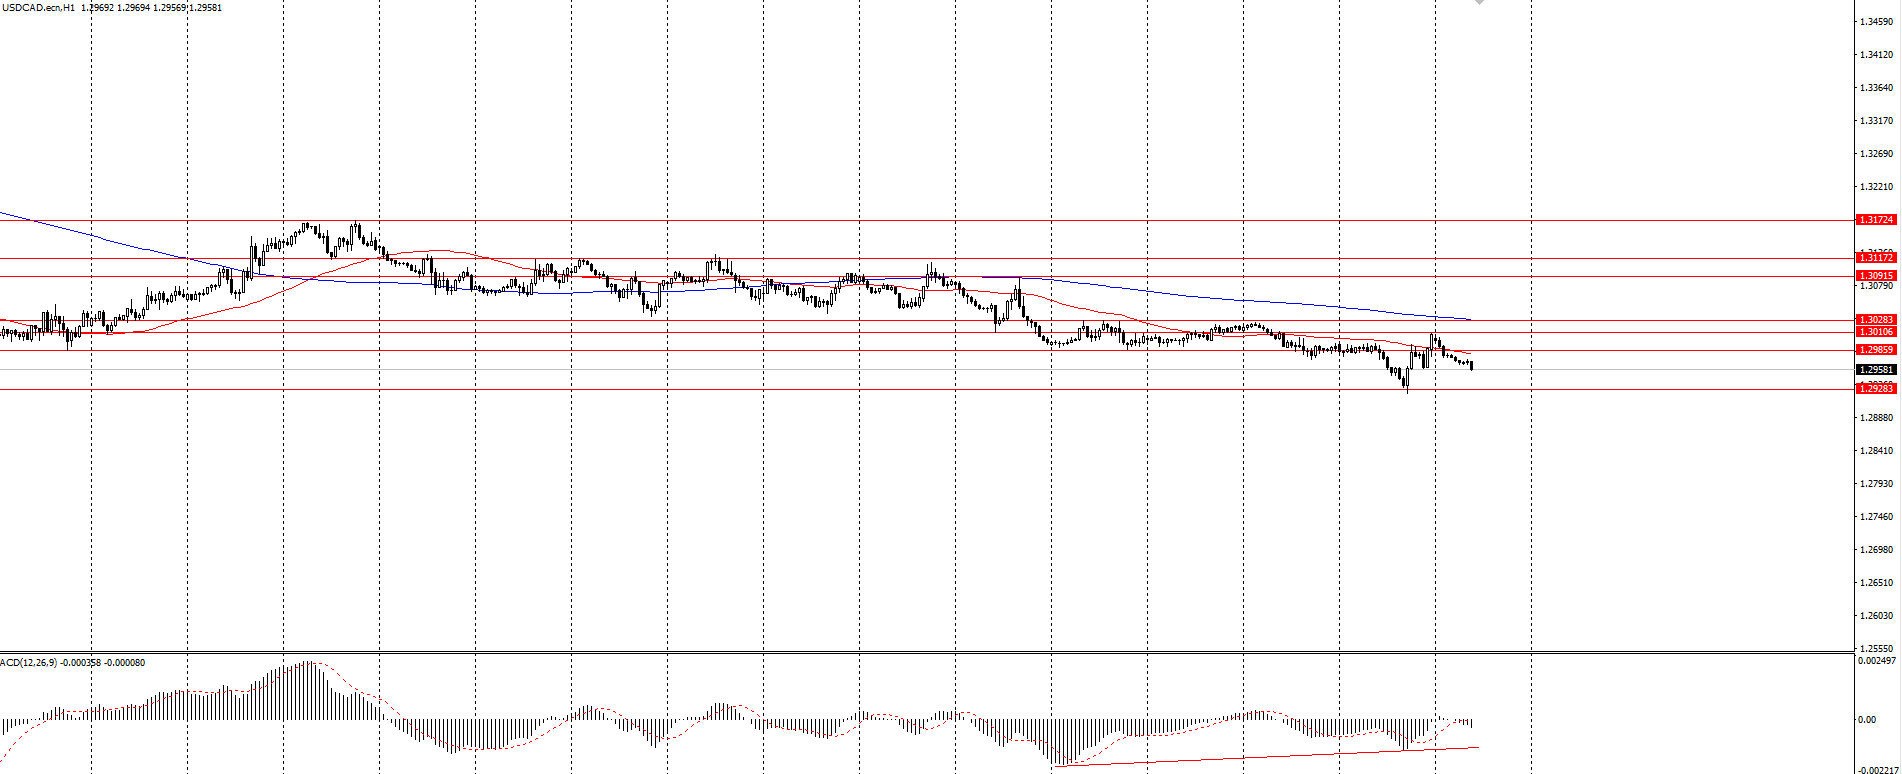The image size is (1902, 774).
Task: Click the 1.27930 price axis value
Action: coord(1876,484)
